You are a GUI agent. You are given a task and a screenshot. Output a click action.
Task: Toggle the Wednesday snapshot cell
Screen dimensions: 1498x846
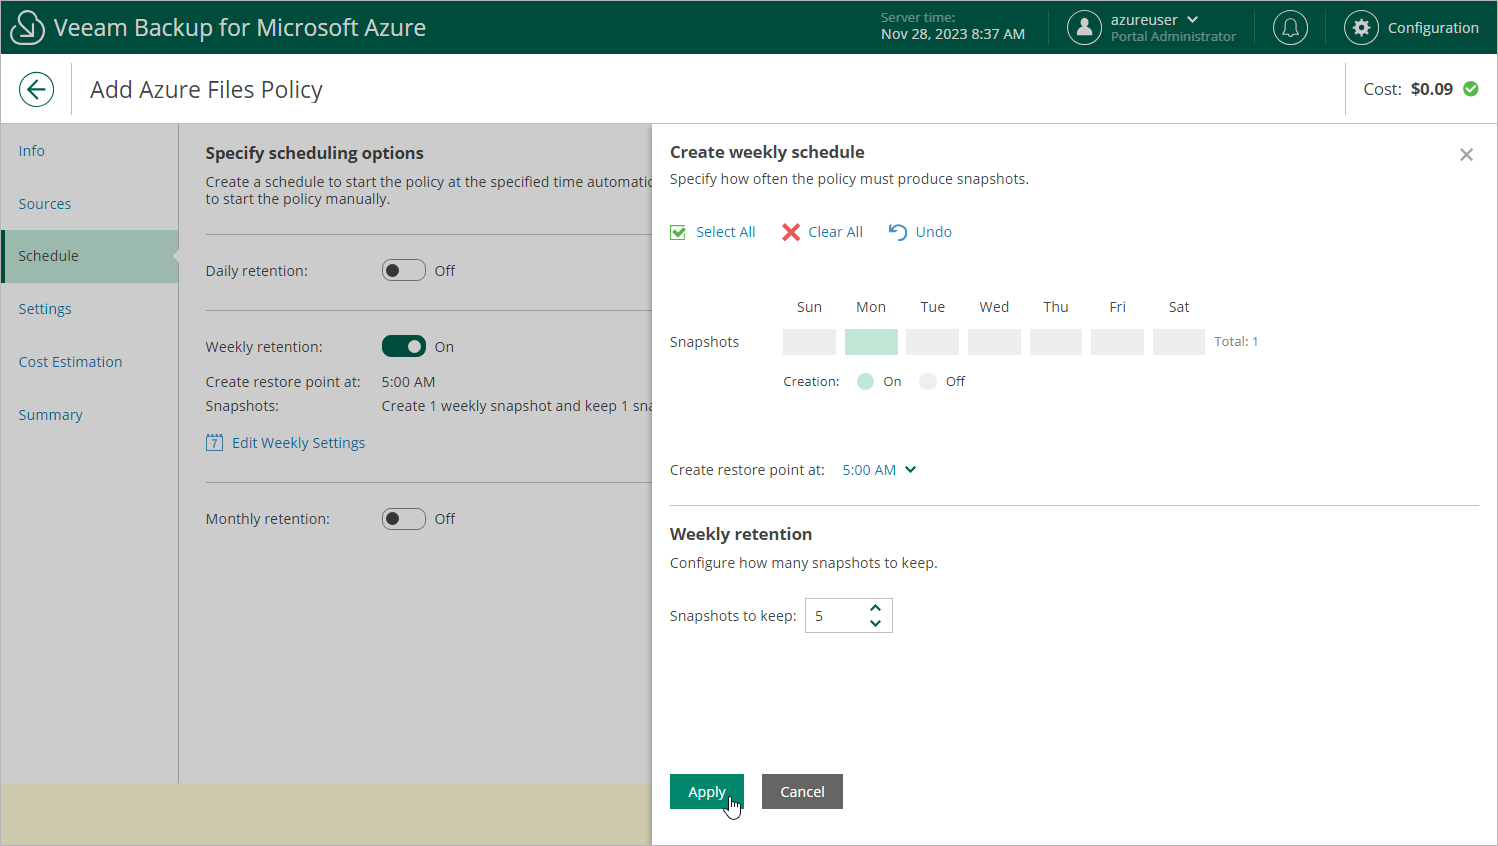pyautogui.click(x=994, y=342)
